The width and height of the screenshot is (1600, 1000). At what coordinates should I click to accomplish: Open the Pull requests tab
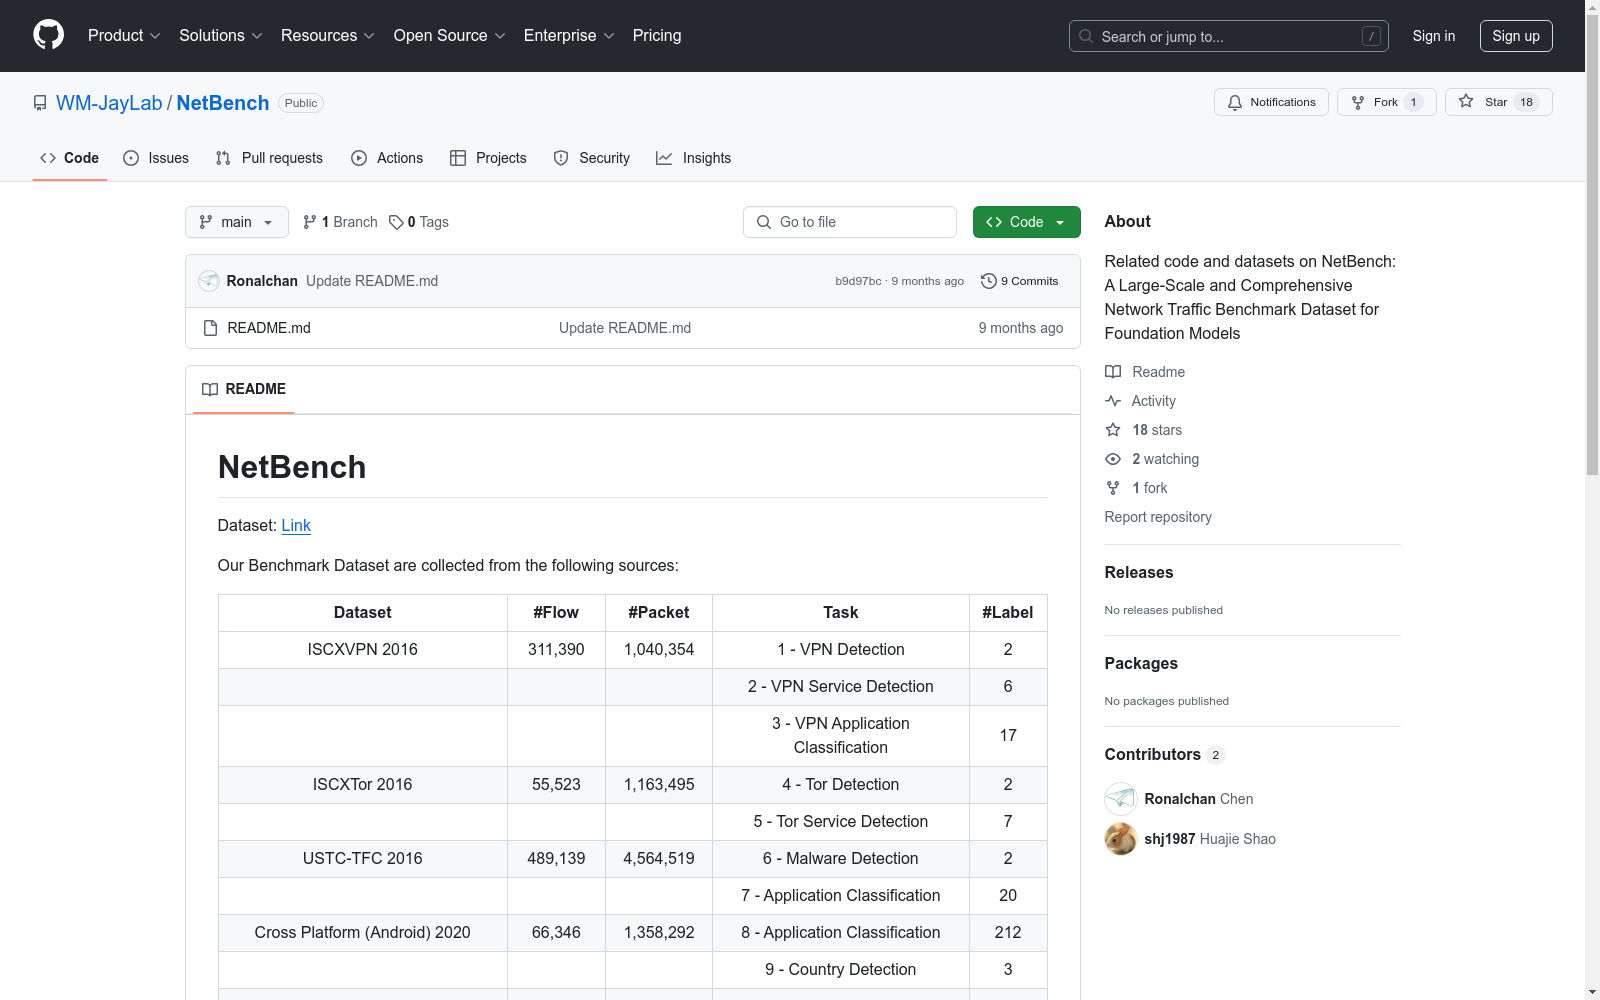coord(269,158)
